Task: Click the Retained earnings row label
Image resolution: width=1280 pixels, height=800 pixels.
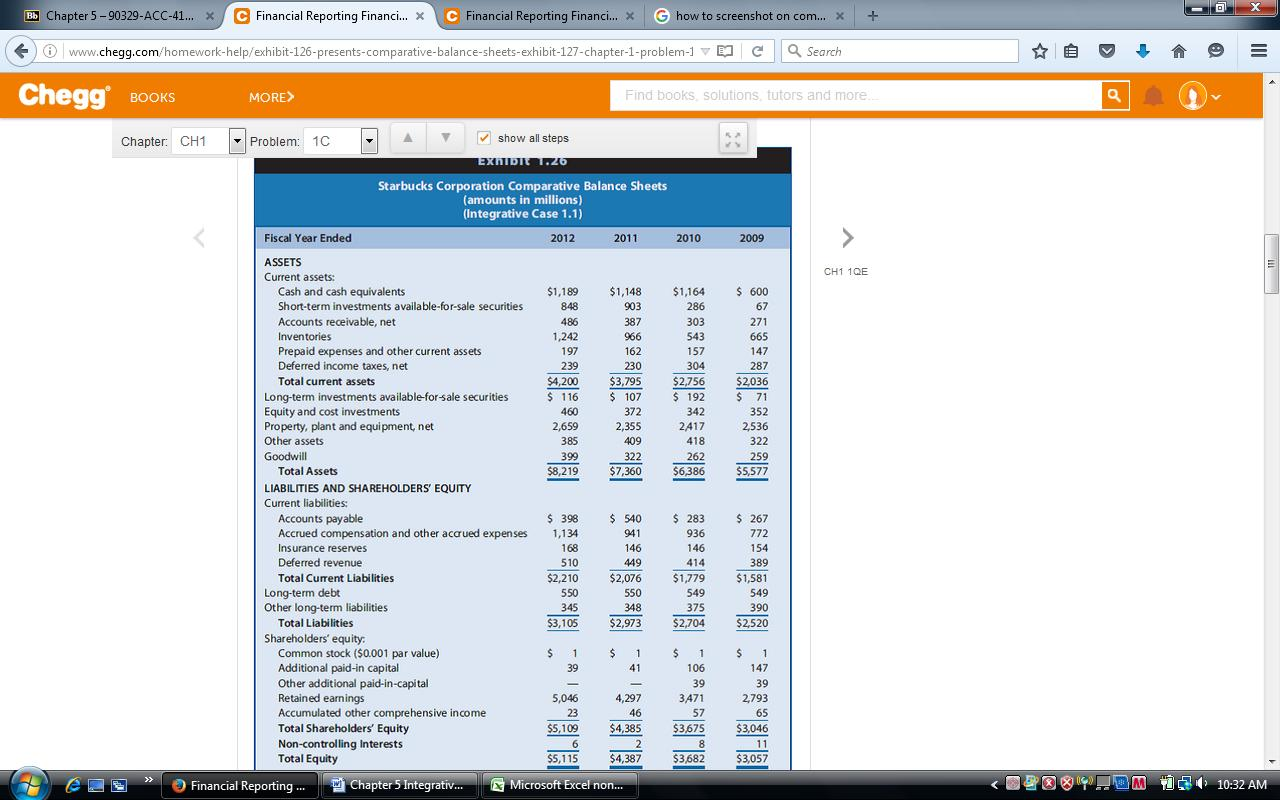Action: tap(321, 698)
